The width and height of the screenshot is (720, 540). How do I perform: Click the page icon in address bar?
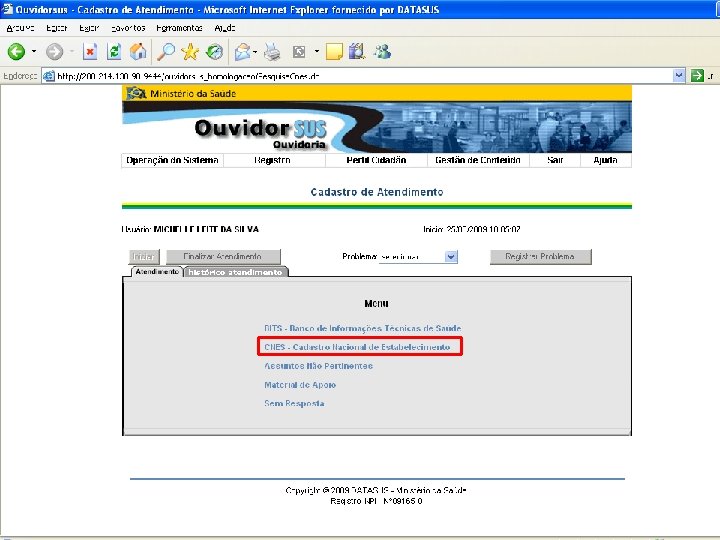[x=49, y=76]
